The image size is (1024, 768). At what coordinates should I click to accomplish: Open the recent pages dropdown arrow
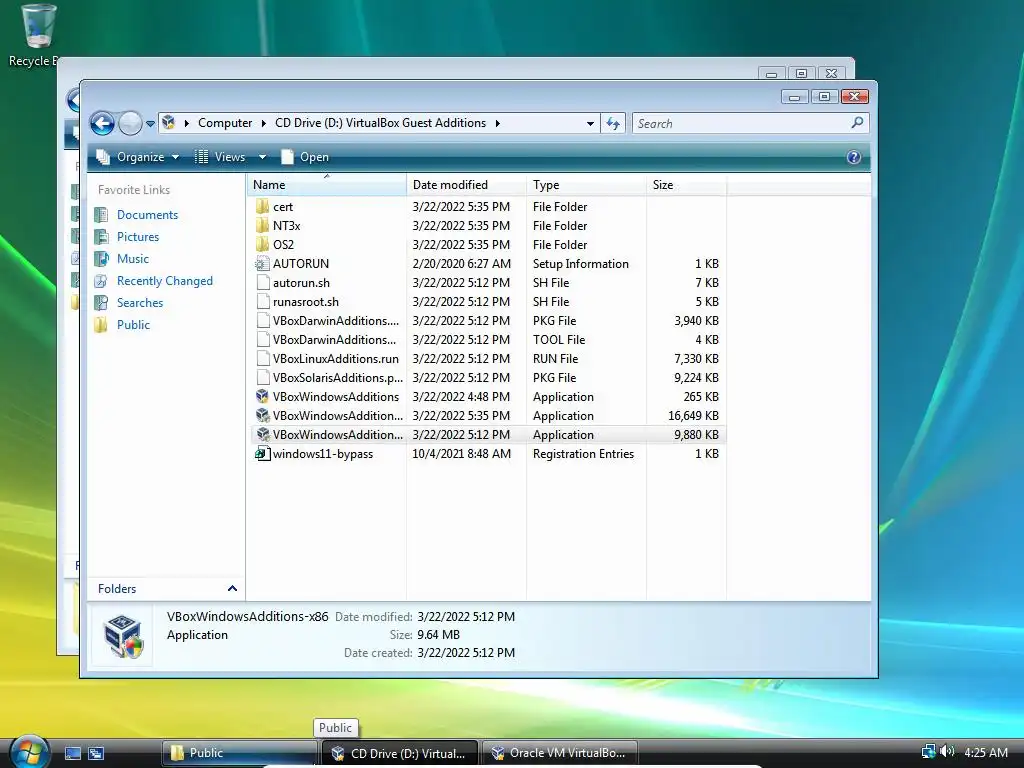coord(150,123)
